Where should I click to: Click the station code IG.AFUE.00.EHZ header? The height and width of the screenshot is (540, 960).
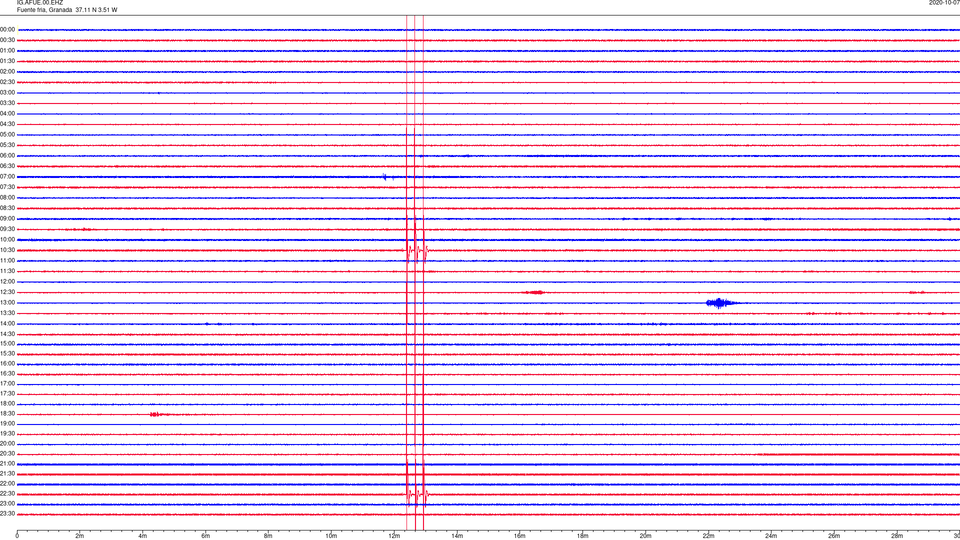[40, 3]
